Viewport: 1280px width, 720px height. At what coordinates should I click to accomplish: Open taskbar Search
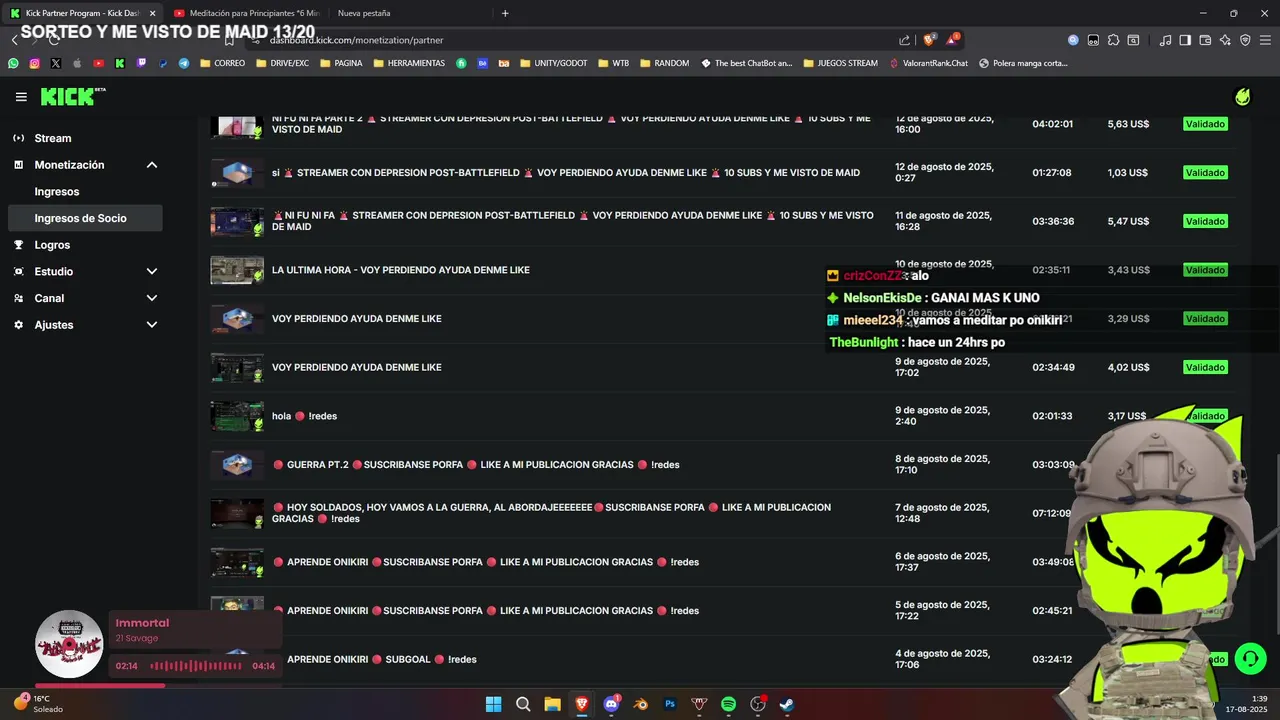click(523, 704)
